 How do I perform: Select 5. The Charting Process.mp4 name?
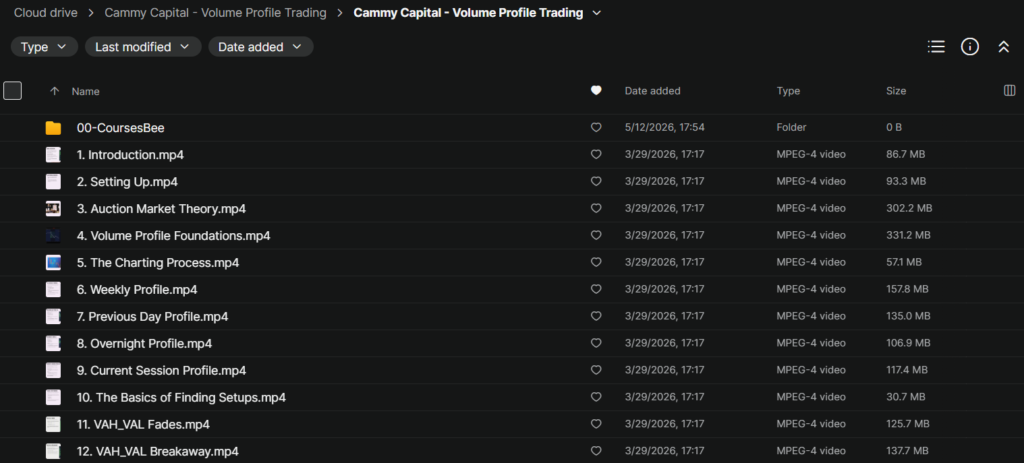tap(158, 263)
